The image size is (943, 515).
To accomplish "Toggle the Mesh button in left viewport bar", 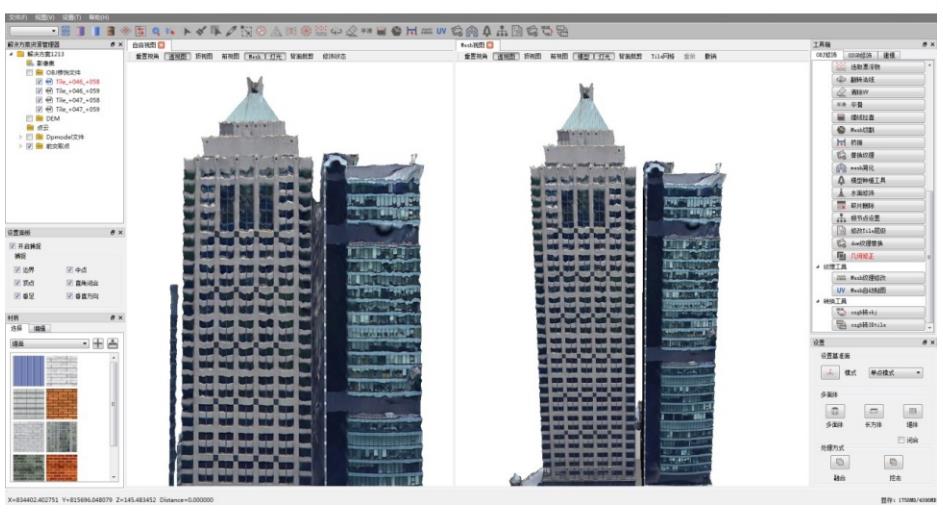I will [x=255, y=57].
